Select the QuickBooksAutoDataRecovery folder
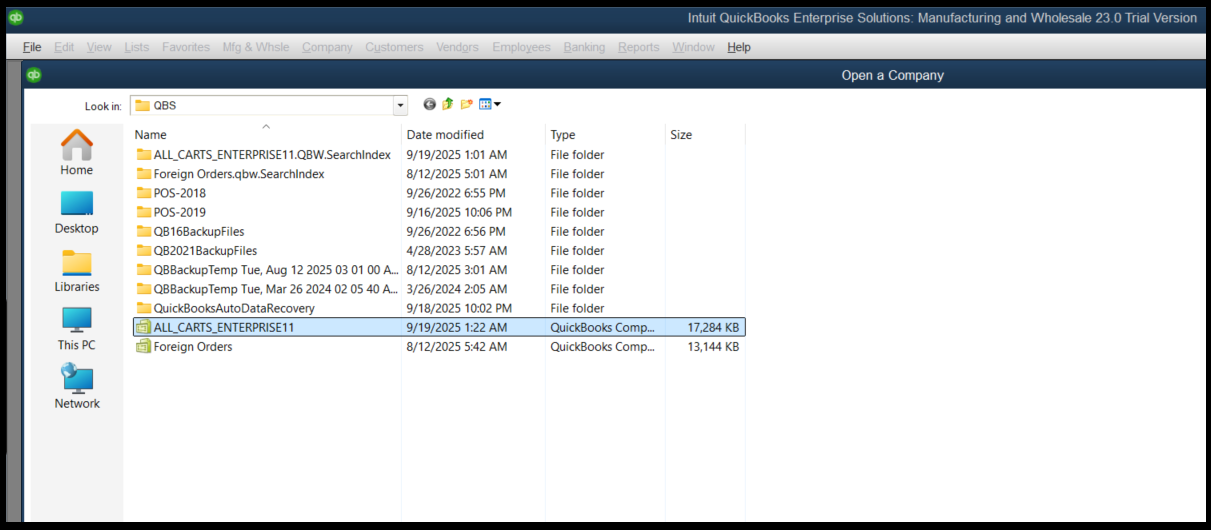Screen dimensions: 1211x530 (233, 308)
